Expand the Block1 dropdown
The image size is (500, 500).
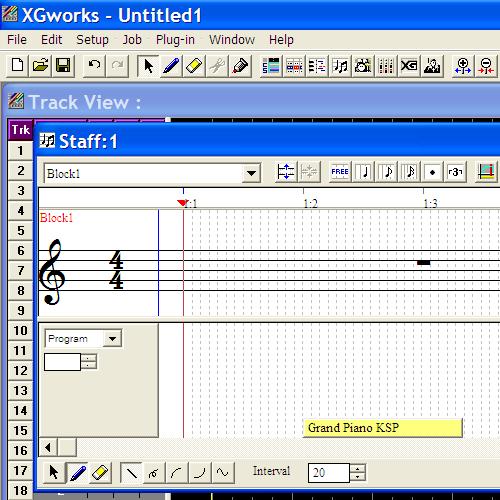pyautogui.click(x=251, y=173)
